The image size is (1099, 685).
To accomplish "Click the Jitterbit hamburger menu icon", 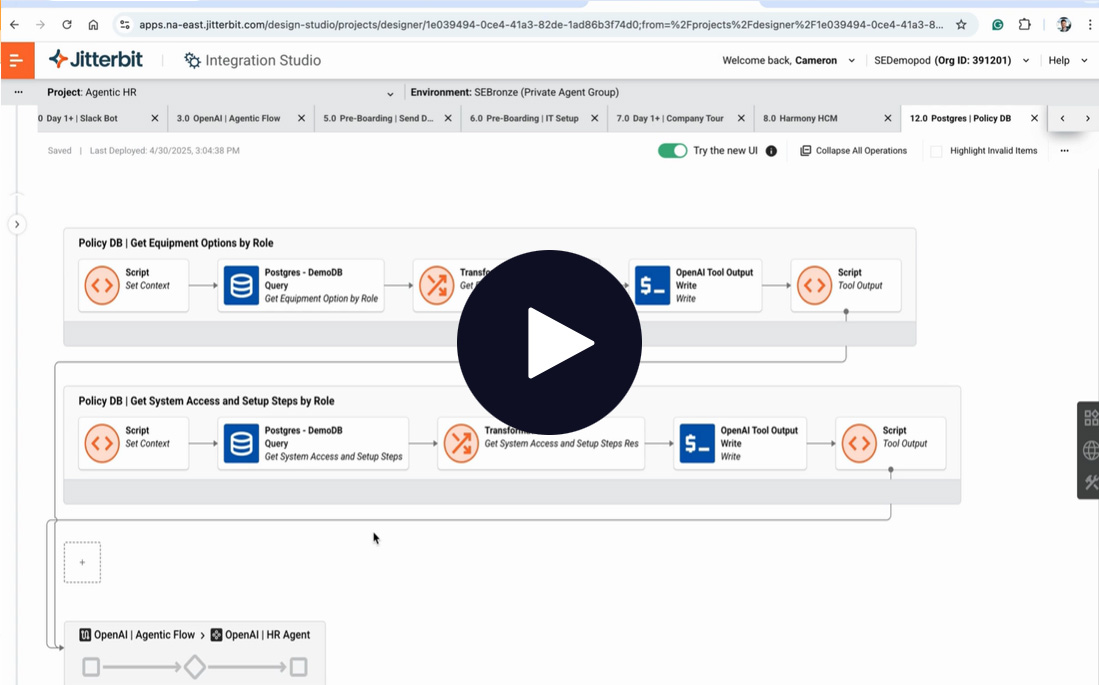I will point(17,60).
